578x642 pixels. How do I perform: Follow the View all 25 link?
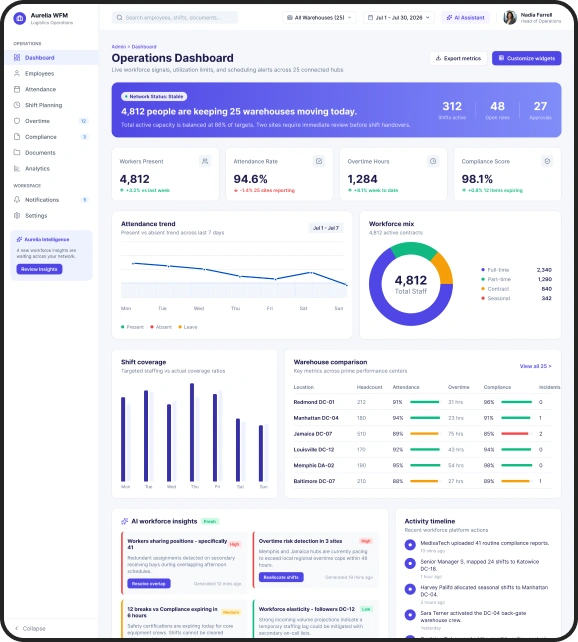tap(535, 366)
